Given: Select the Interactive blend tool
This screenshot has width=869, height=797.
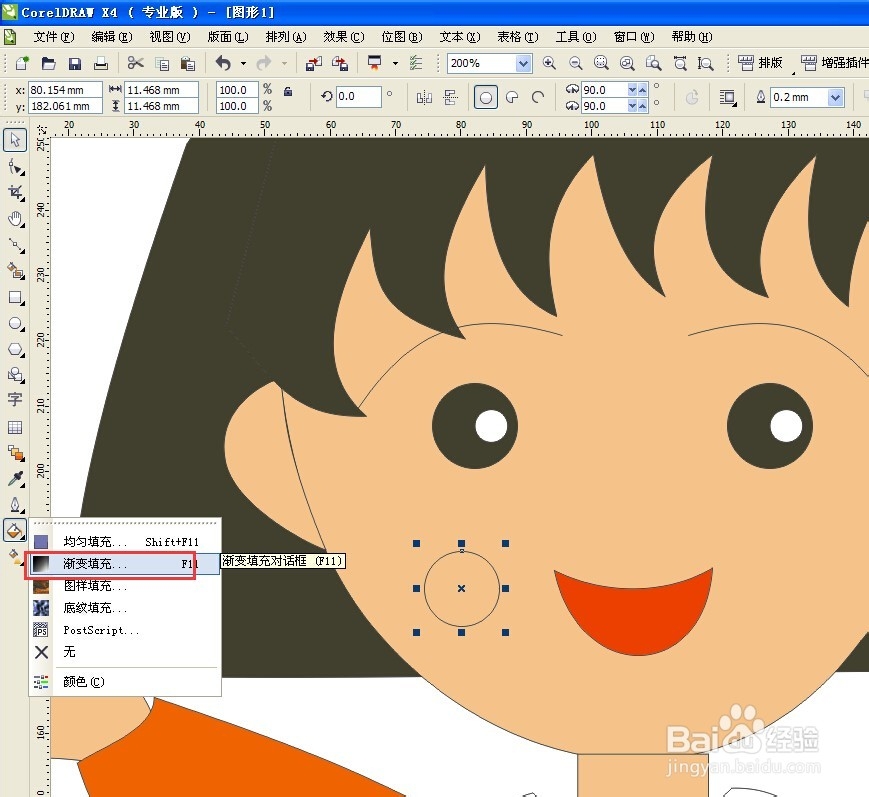Looking at the screenshot, I should [16, 453].
